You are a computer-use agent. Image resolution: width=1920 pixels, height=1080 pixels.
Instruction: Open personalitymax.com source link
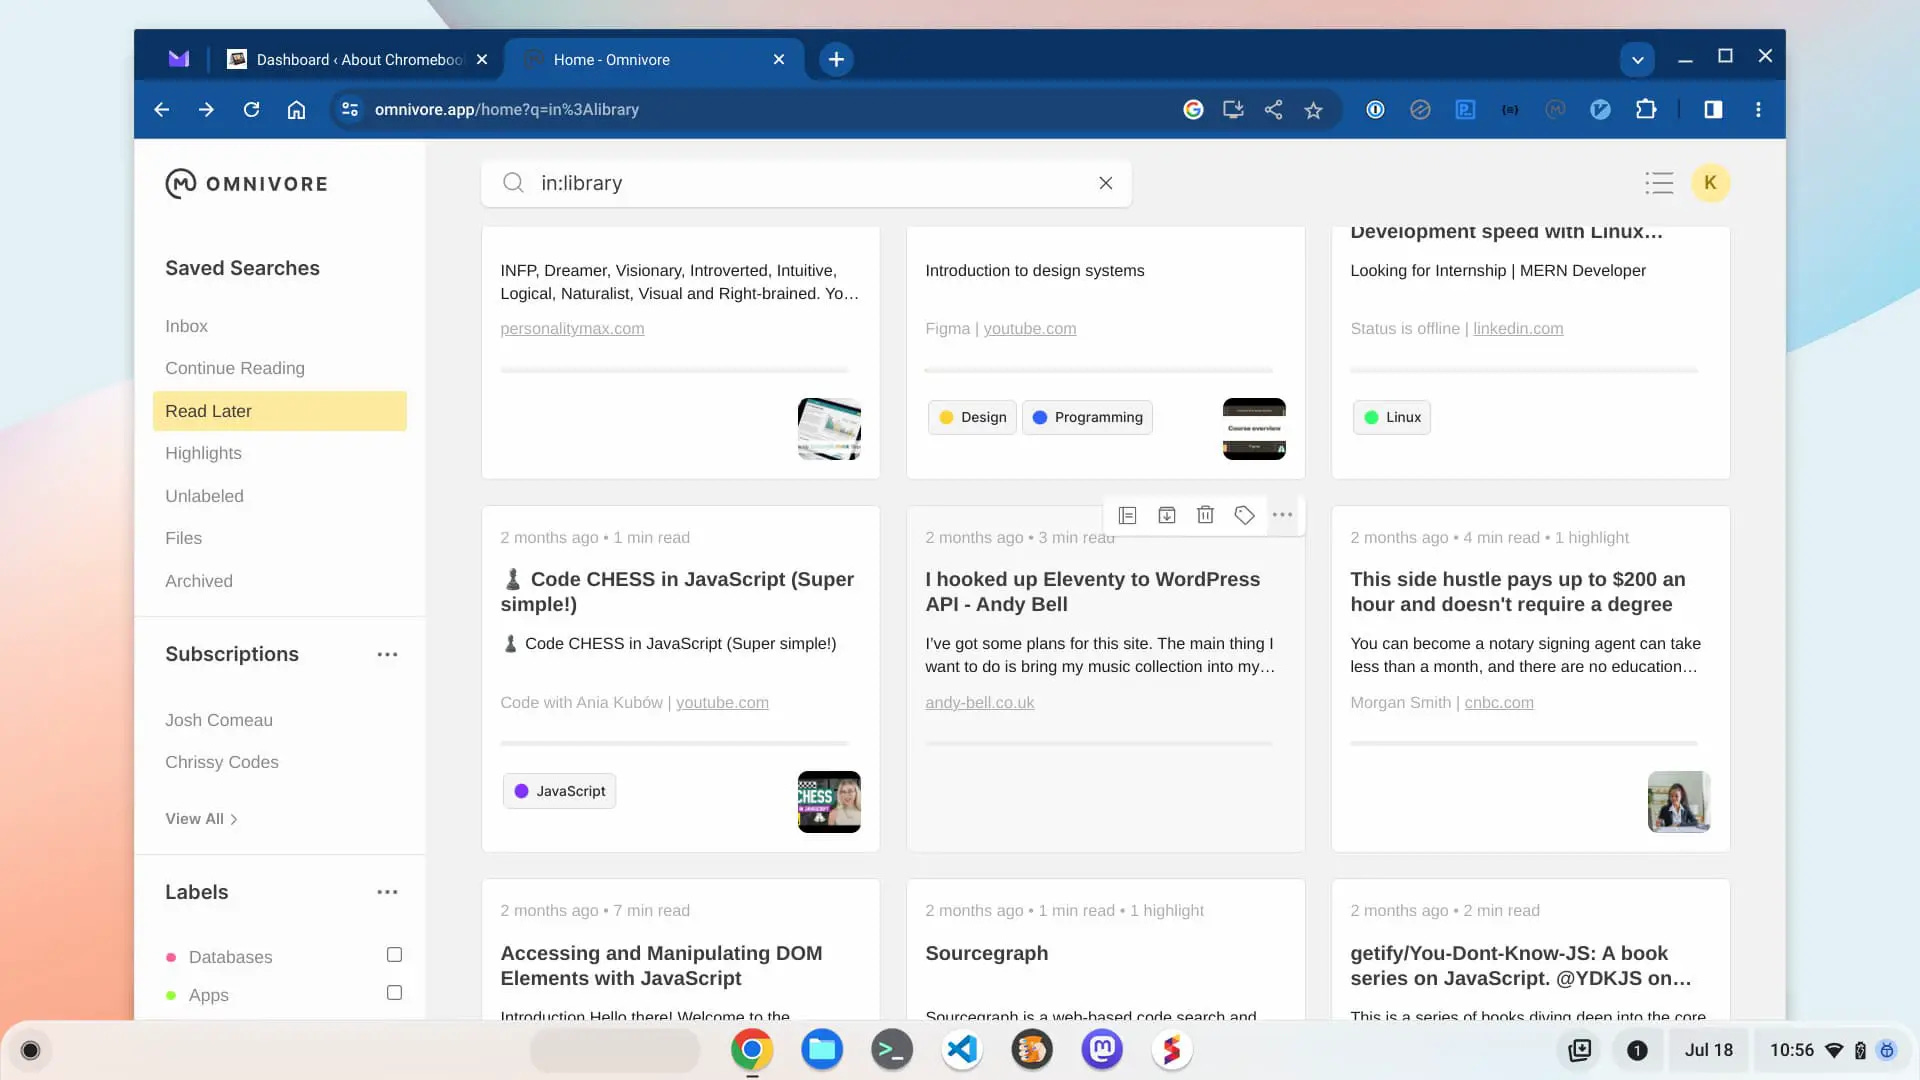(572, 328)
